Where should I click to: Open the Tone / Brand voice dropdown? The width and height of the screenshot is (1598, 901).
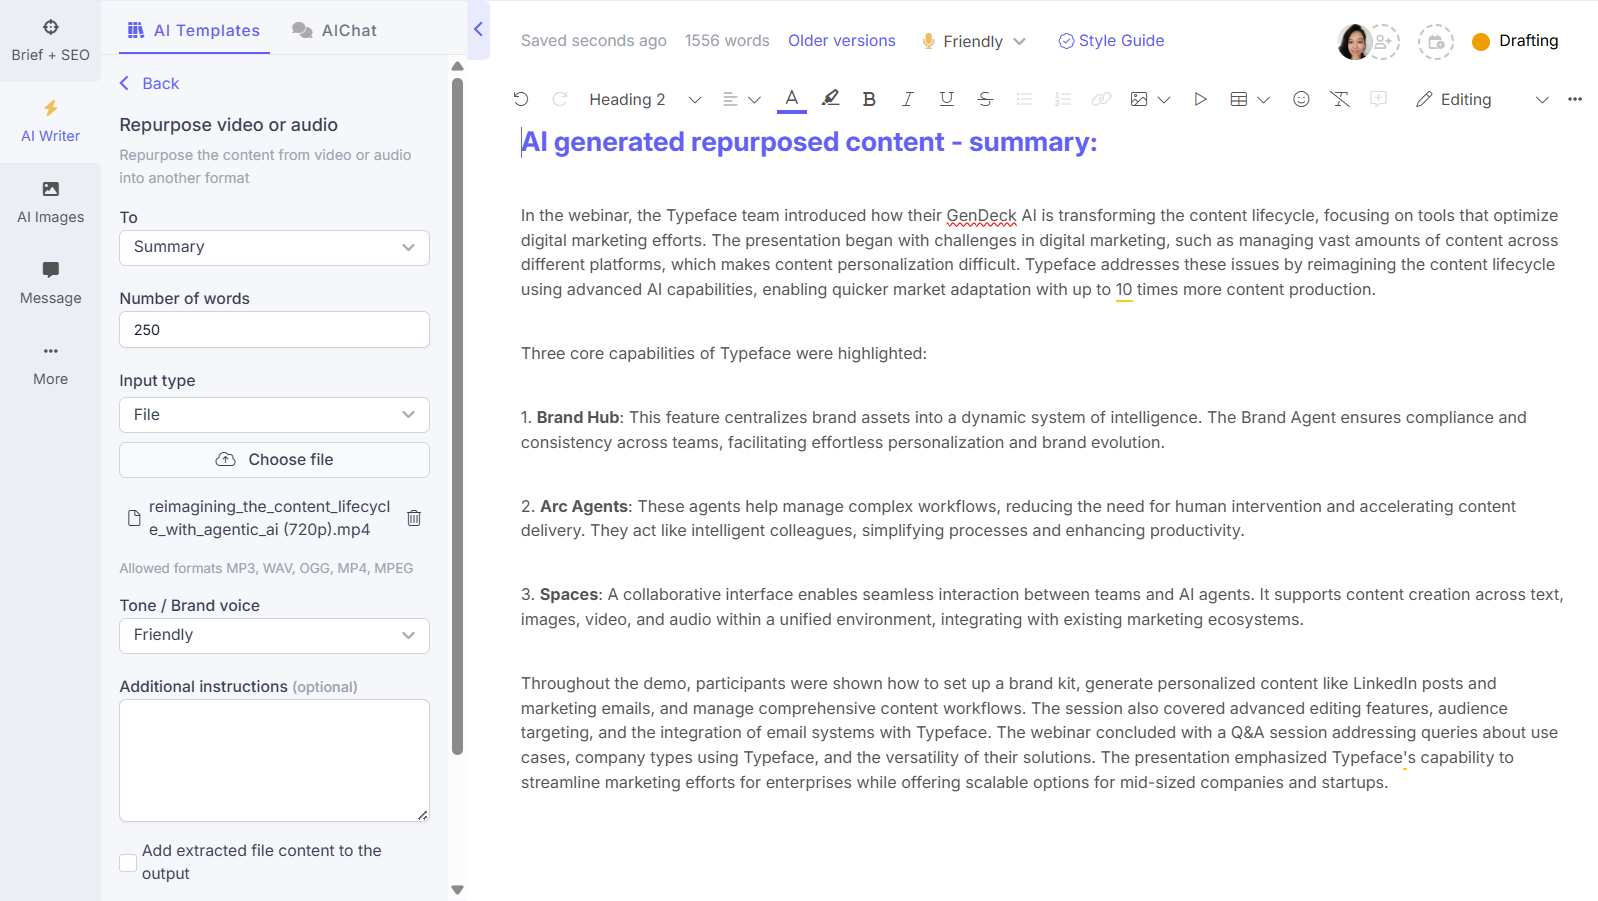click(x=274, y=635)
